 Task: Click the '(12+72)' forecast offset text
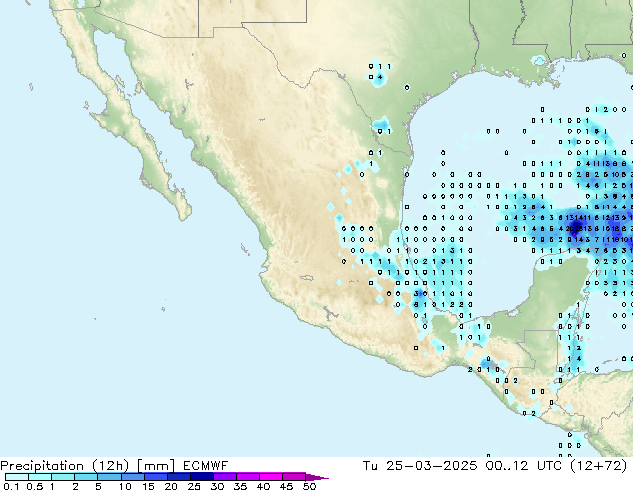tap(598, 466)
